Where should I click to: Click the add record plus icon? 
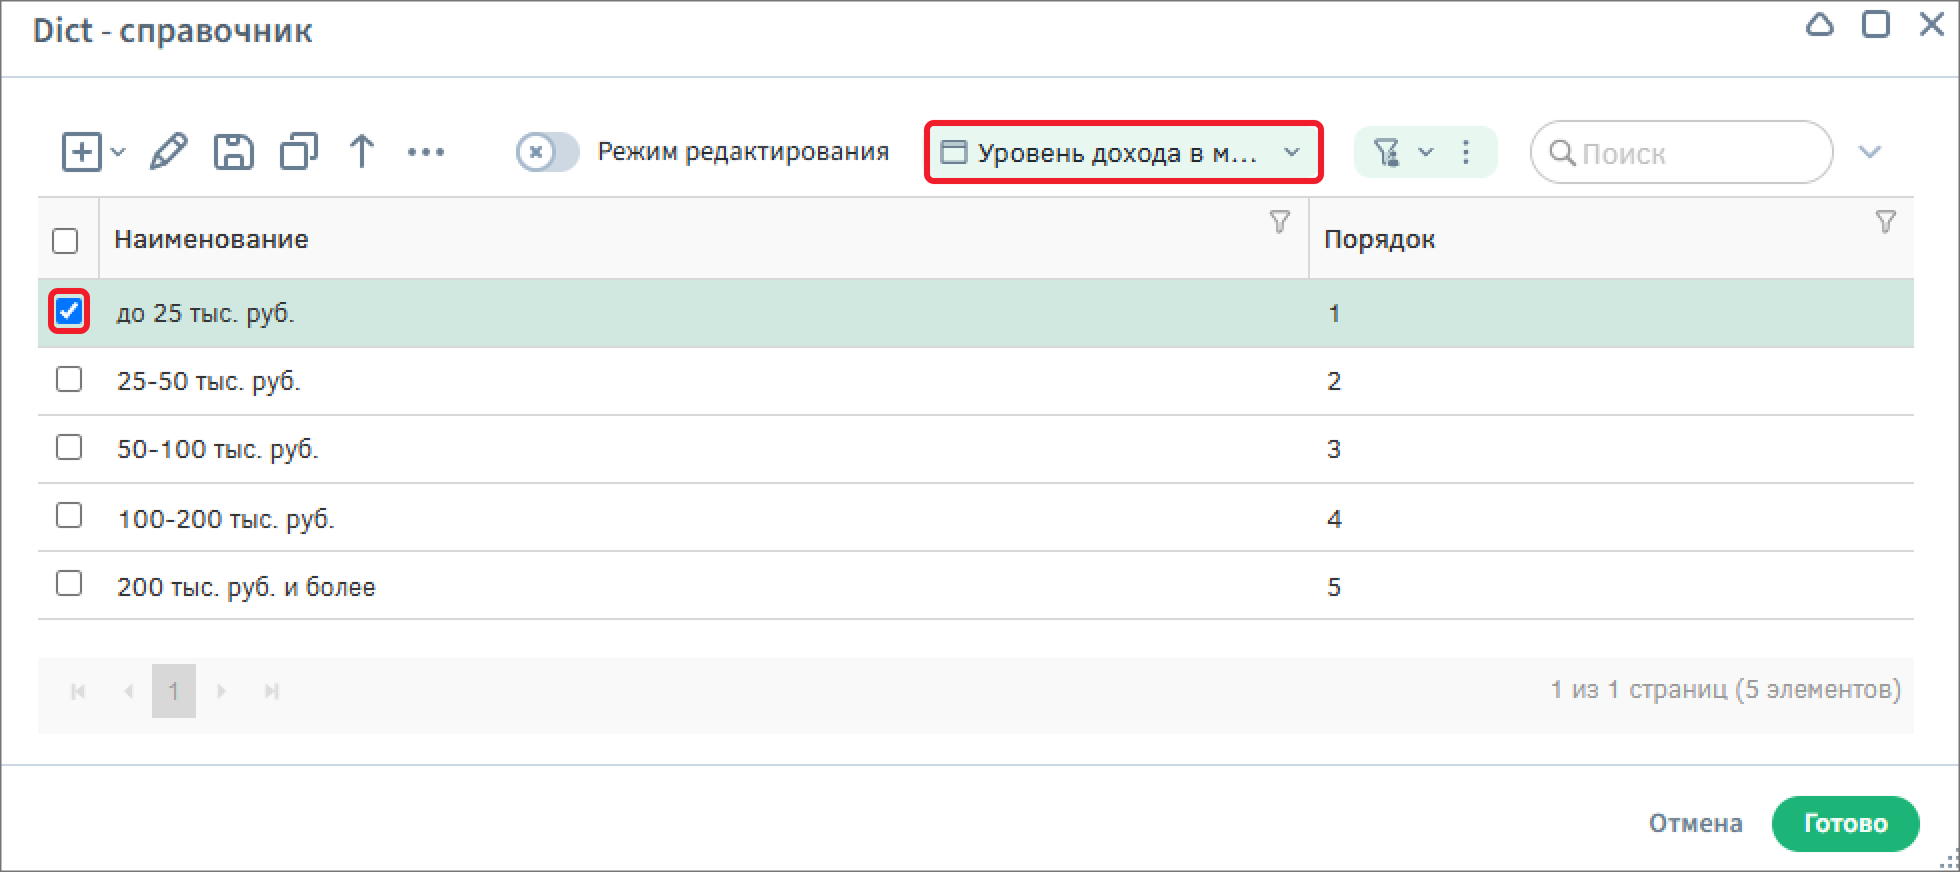[81, 153]
